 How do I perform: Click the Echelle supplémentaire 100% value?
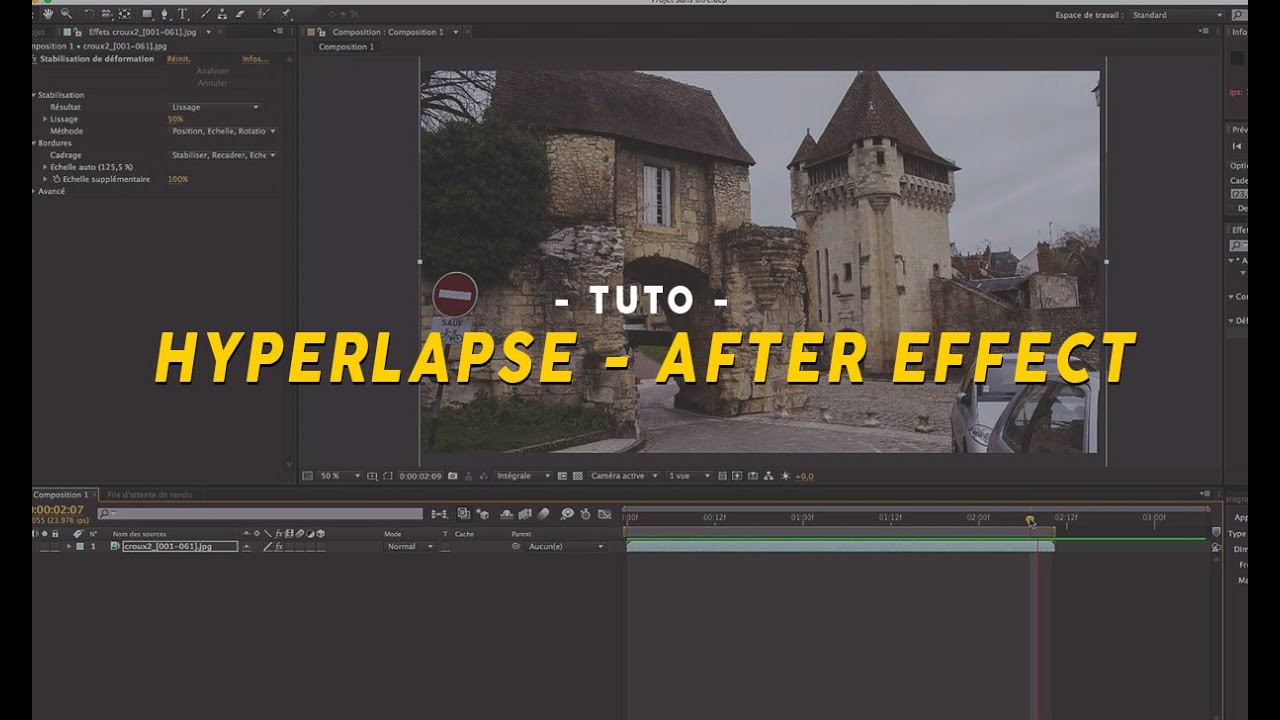[178, 179]
